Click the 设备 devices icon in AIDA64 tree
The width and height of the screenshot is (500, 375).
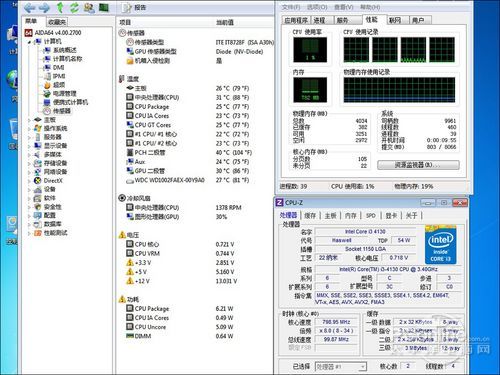click(38, 189)
